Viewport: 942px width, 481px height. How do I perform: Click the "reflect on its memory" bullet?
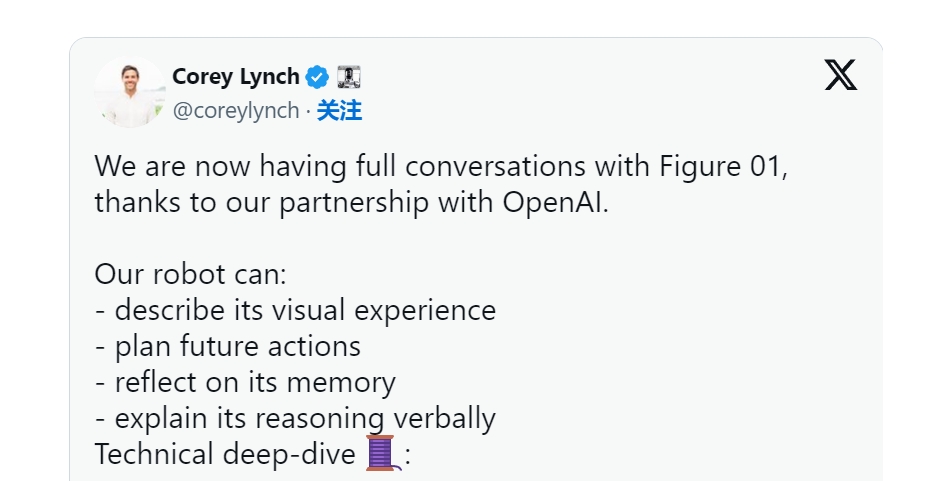pos(255,382)
